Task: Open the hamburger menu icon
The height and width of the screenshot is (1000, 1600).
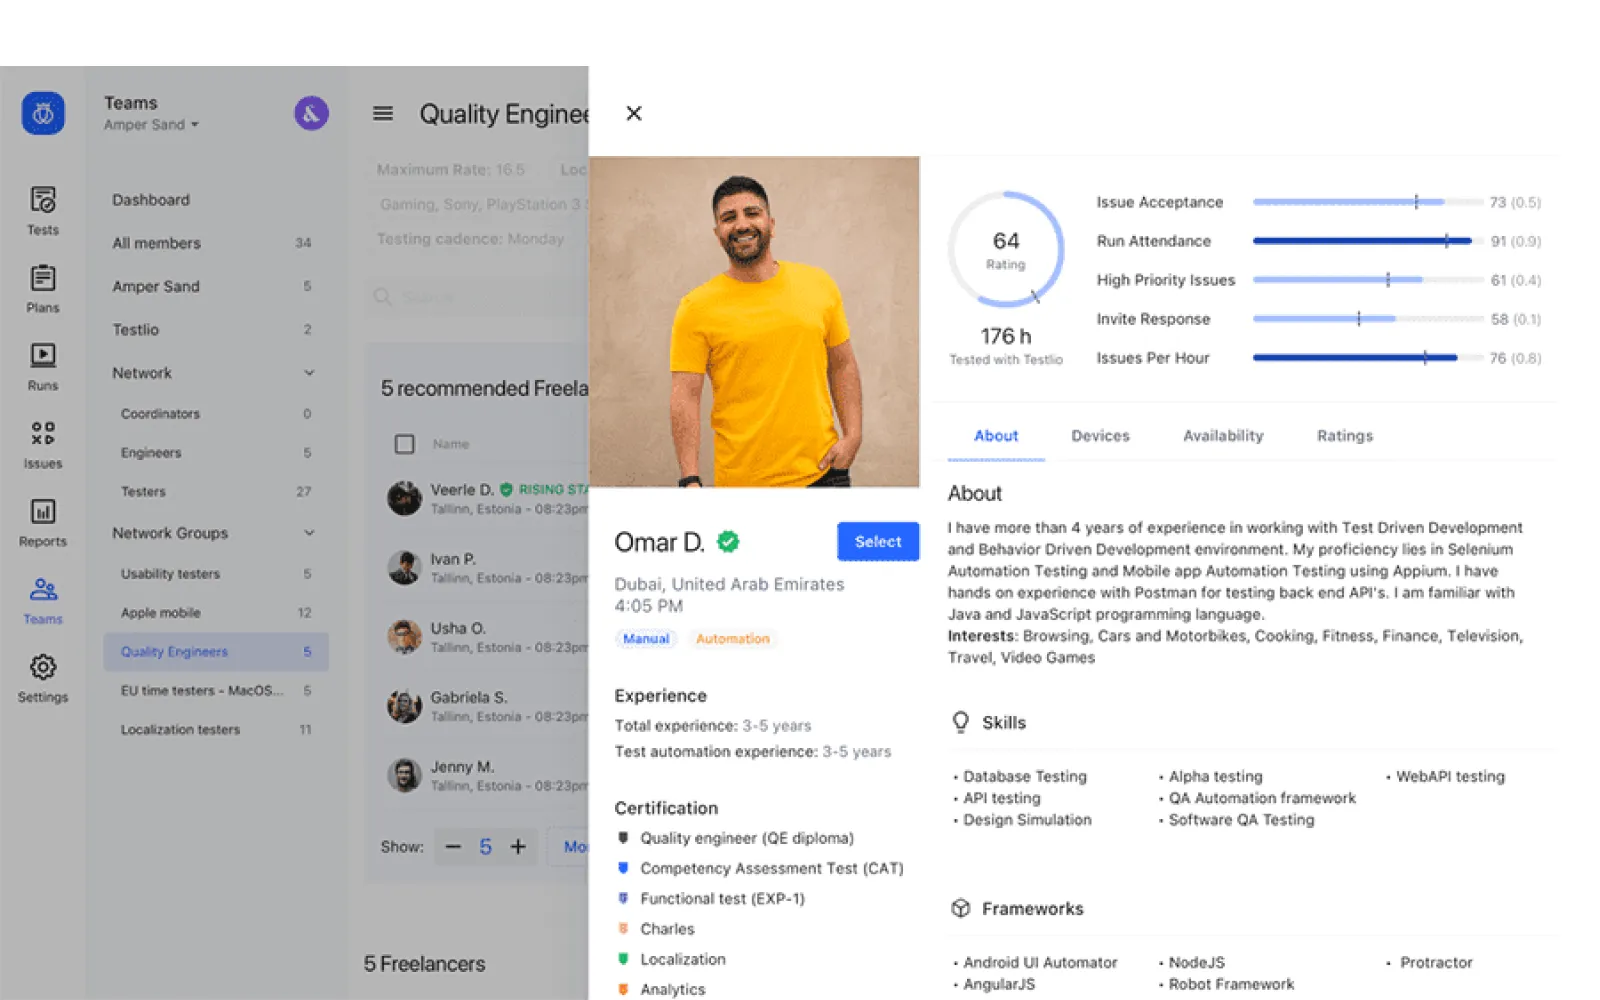Action: pyautogui.click(x=383, y=114)
